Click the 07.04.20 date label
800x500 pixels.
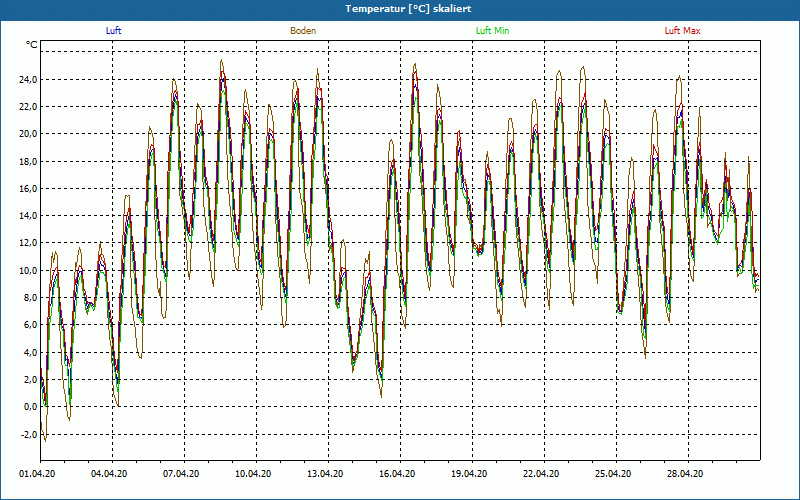pos(181,474)
